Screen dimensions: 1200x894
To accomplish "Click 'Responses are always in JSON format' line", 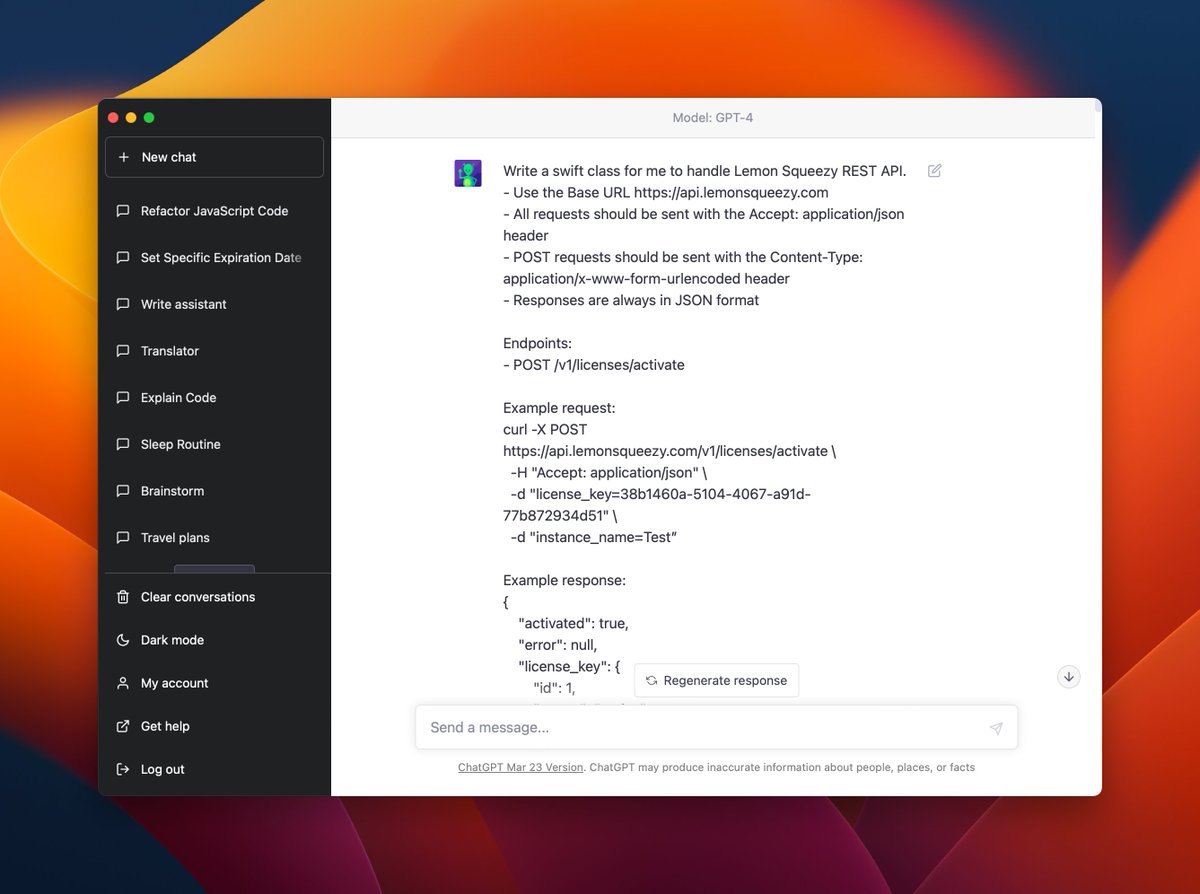I will (631, 300).
